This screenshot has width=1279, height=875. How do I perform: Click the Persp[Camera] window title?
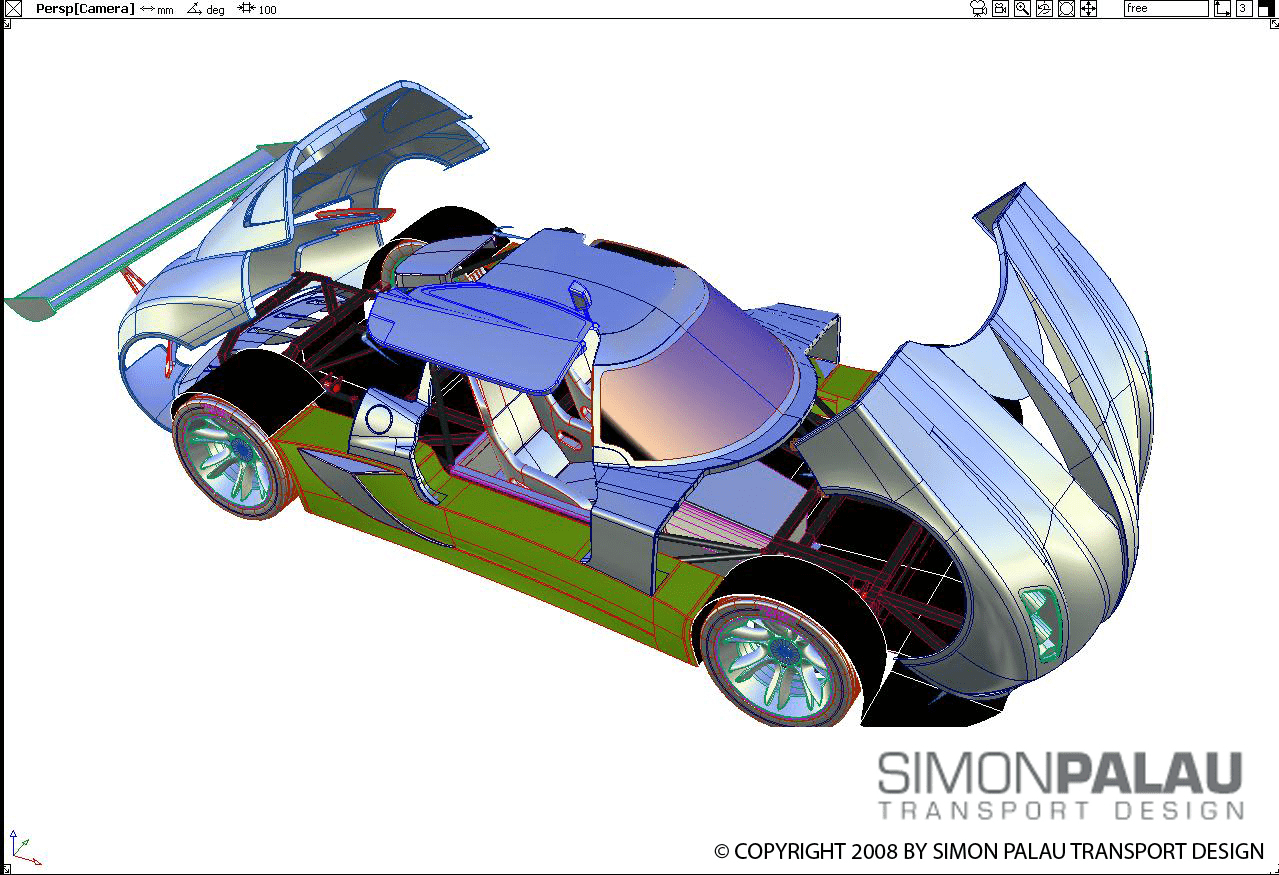click(x=84, y=9)
